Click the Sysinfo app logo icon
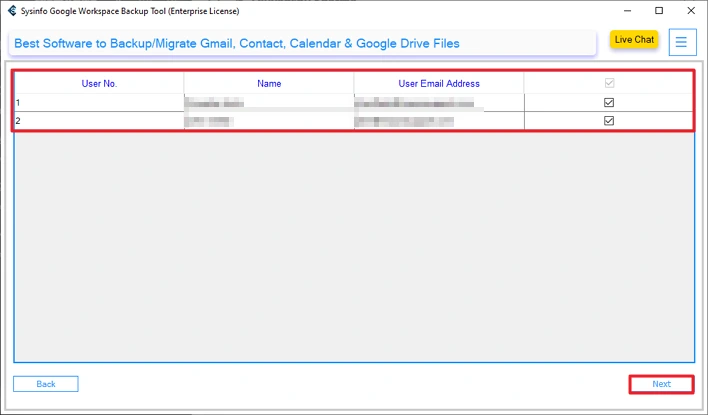 [12, 10]
